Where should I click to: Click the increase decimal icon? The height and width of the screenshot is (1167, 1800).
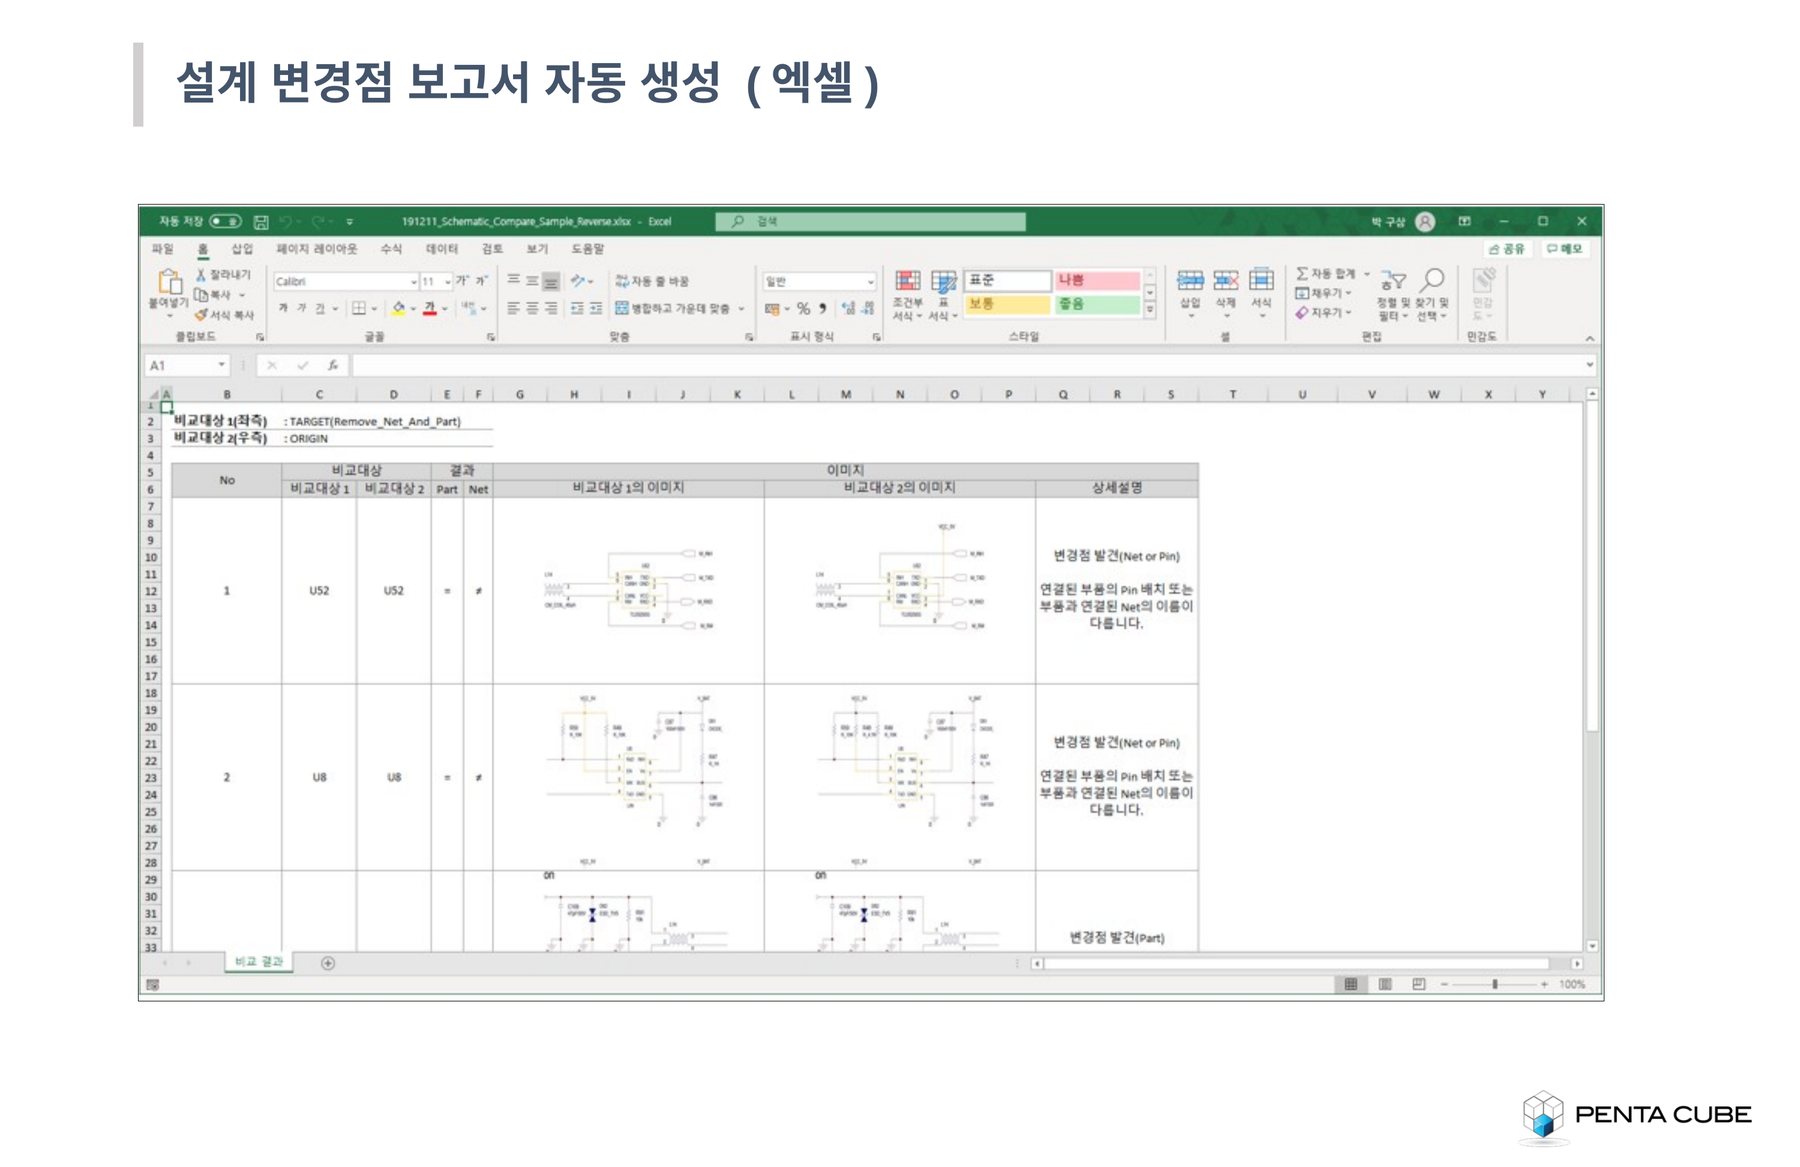pyautogui.click(x=848, y=308)
